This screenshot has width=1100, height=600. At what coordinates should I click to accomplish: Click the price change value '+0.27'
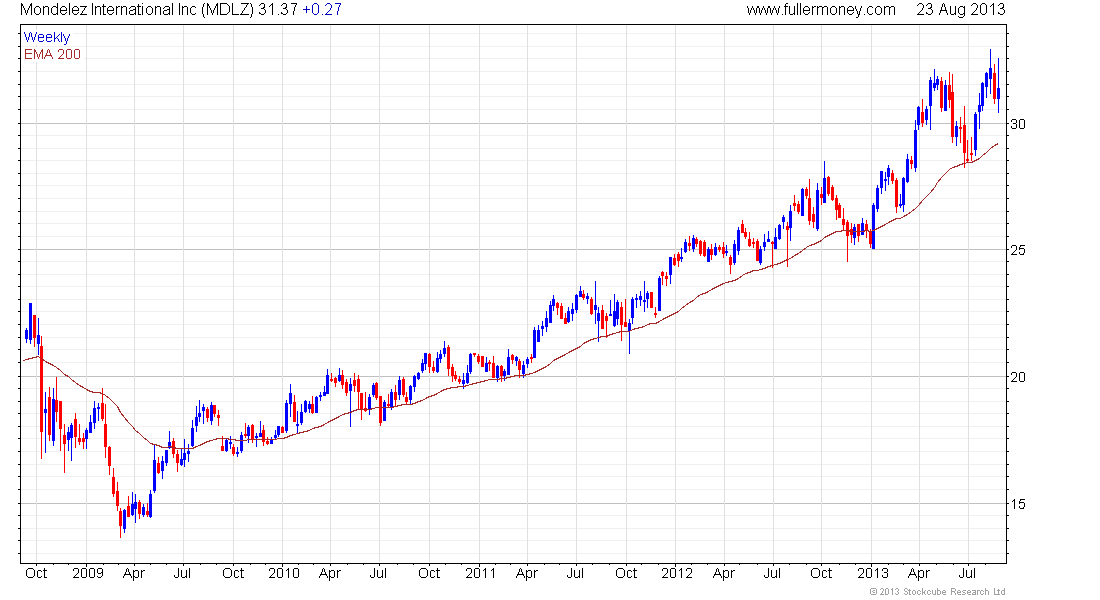[321, 10]
